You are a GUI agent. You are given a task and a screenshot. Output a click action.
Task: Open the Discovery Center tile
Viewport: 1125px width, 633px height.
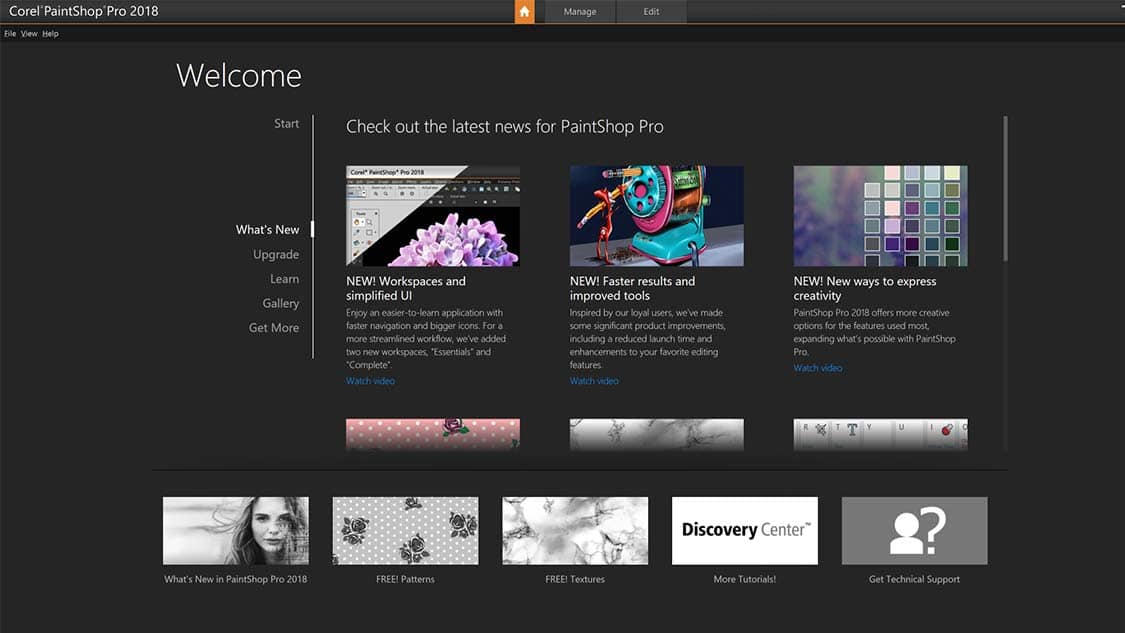[745, 531]
